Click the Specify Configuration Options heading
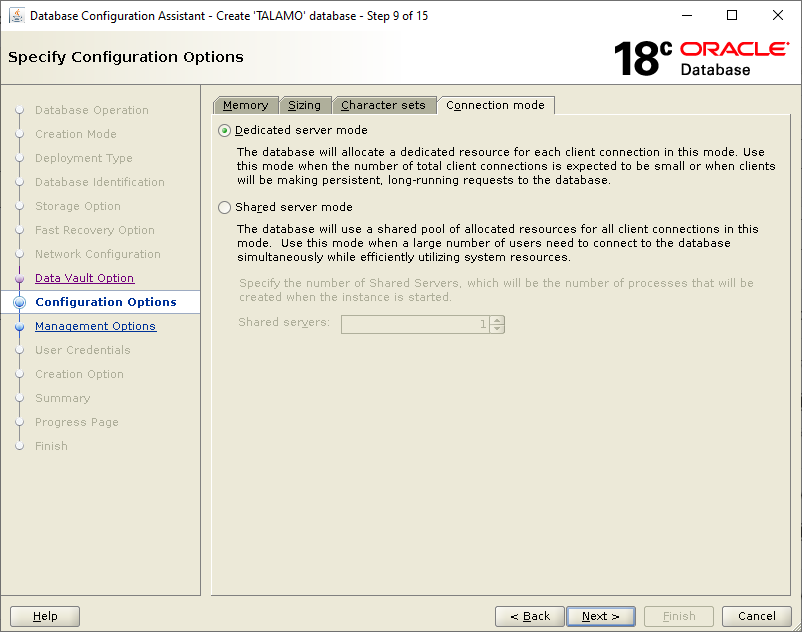 pos(126,57)
